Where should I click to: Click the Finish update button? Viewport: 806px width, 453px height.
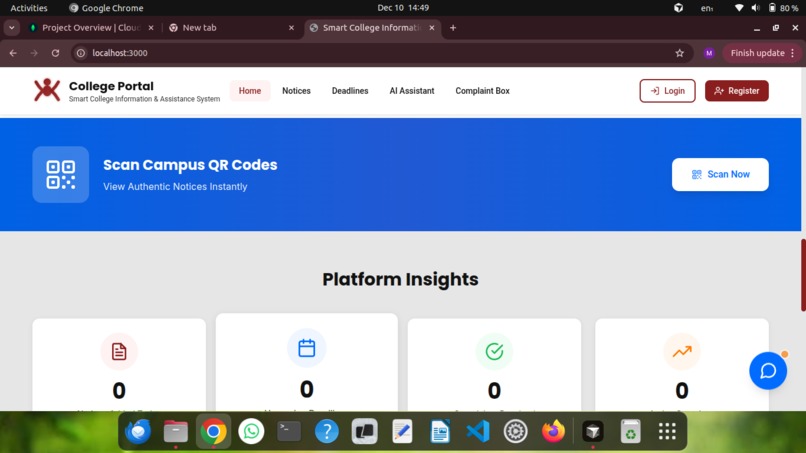click(x=757, y=53)
